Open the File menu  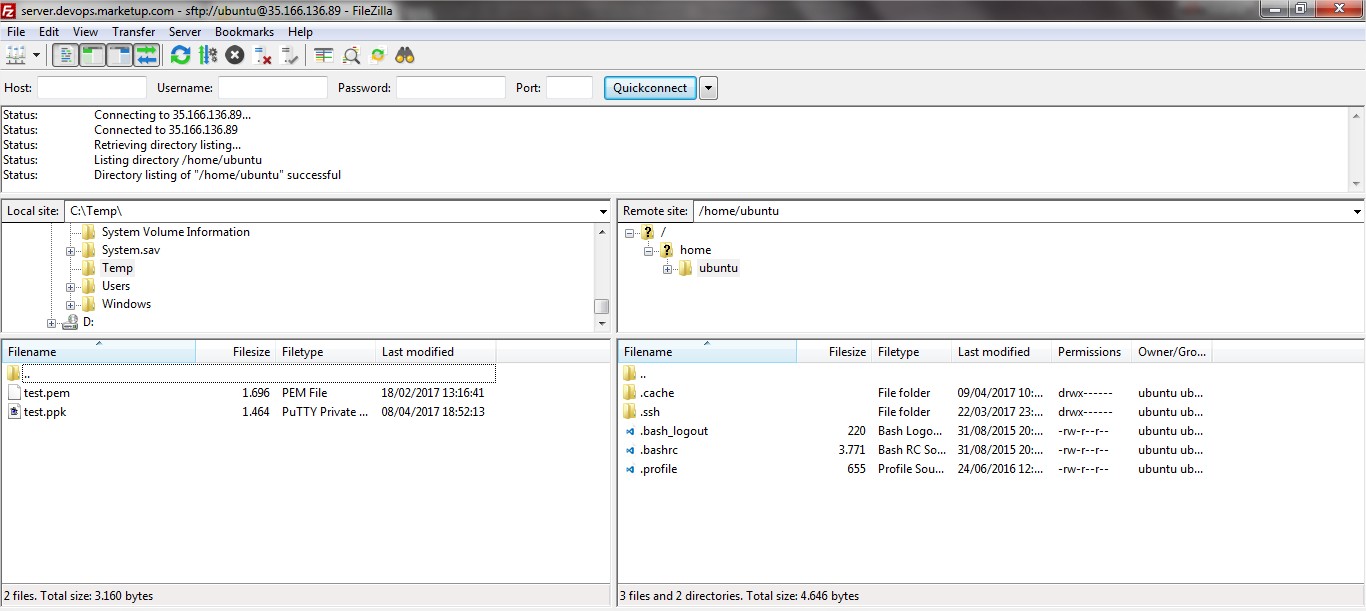pyautogui.click(x=16, y=32)
